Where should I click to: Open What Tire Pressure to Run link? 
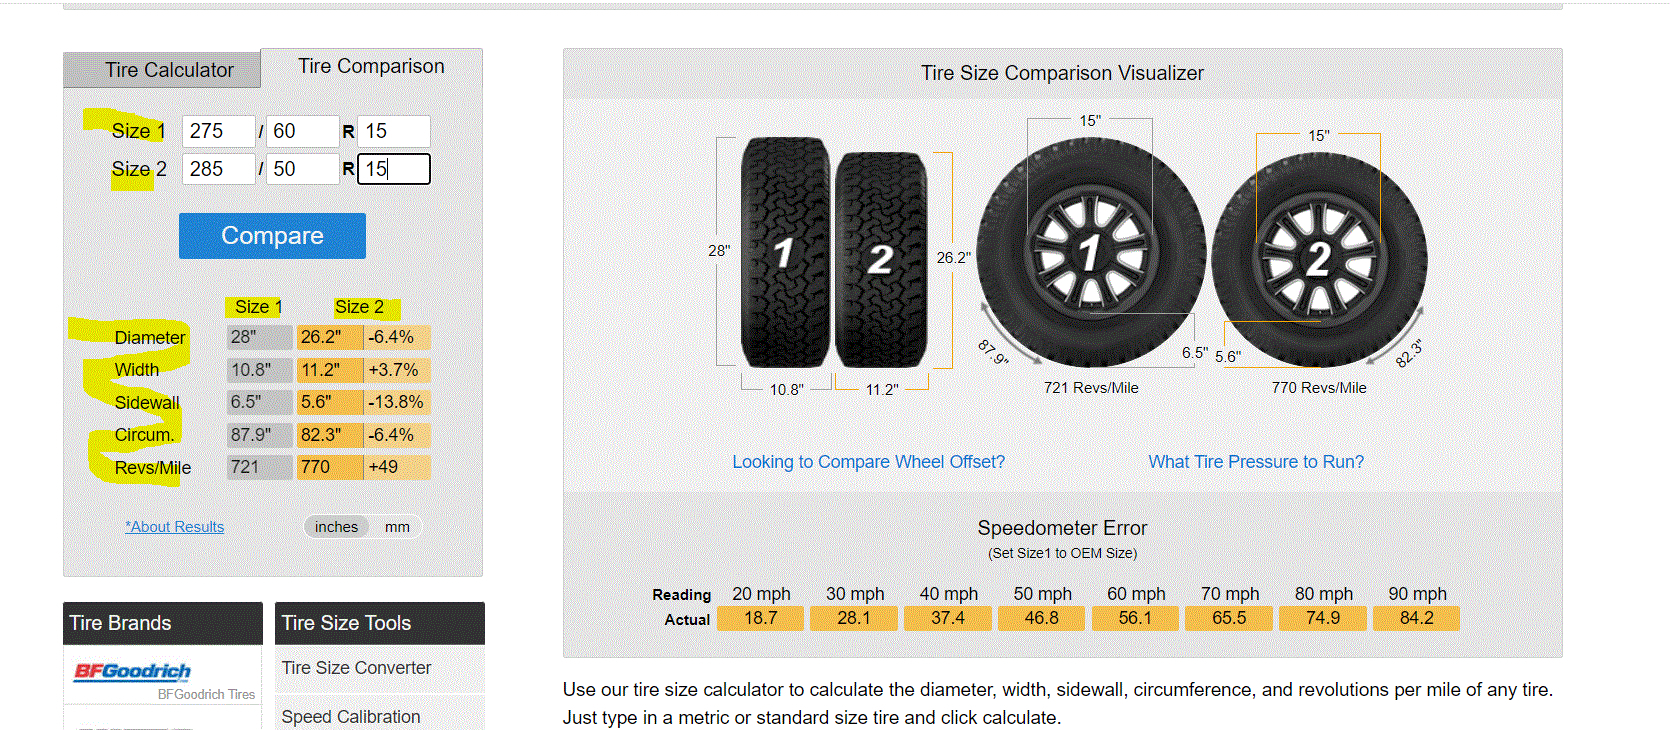1256,462
